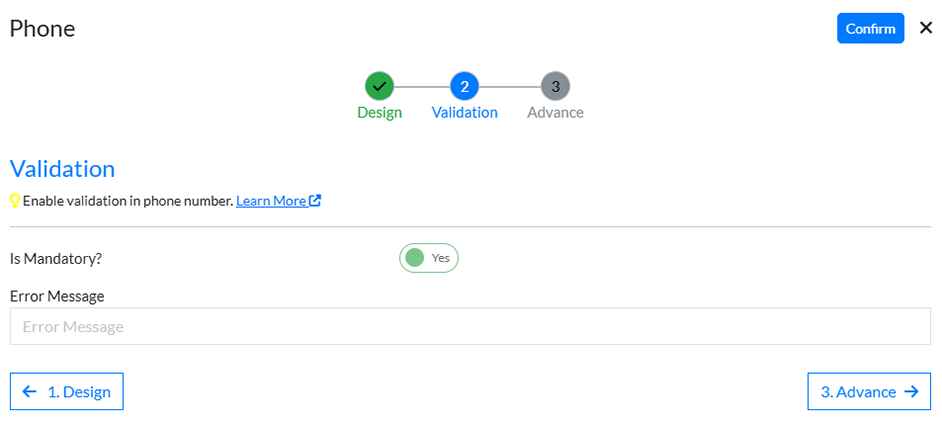
Task: Go back using the 1. Design button
Action: [67, 392]
